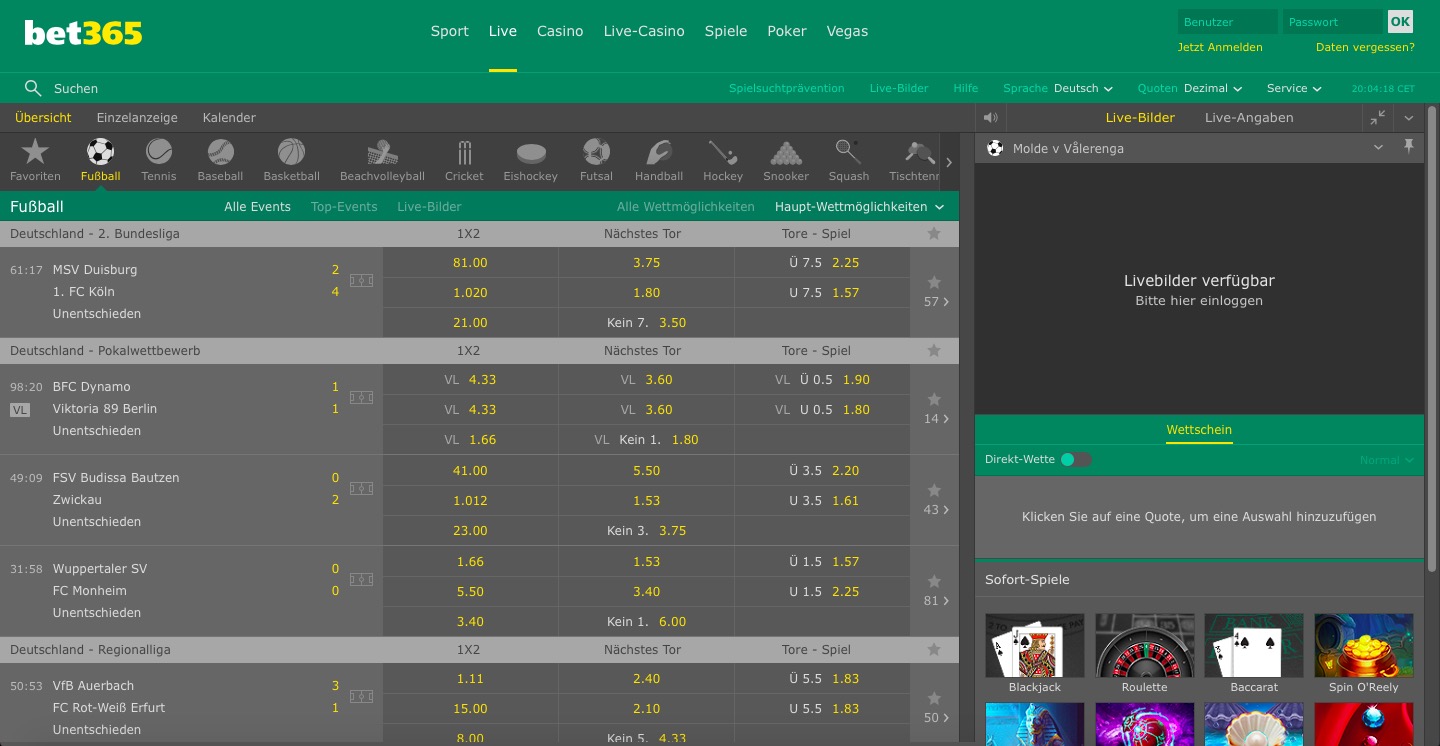The height and width of the screenshot is (746, 1440).
Task: Open the Poker main menu
Action: coord(787,31)
